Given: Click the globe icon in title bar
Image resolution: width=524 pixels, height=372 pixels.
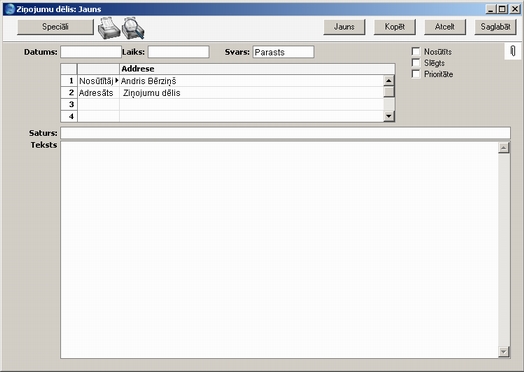Looking at the screenshot, I should click(10, 9).
